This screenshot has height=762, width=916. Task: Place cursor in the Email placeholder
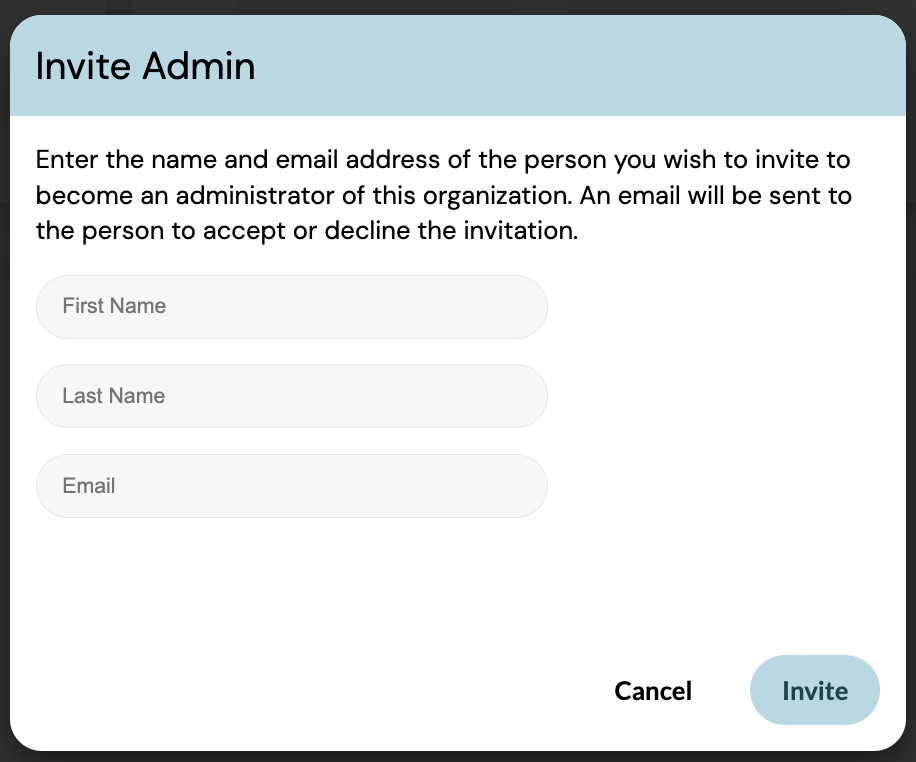(x=89, y=486)
